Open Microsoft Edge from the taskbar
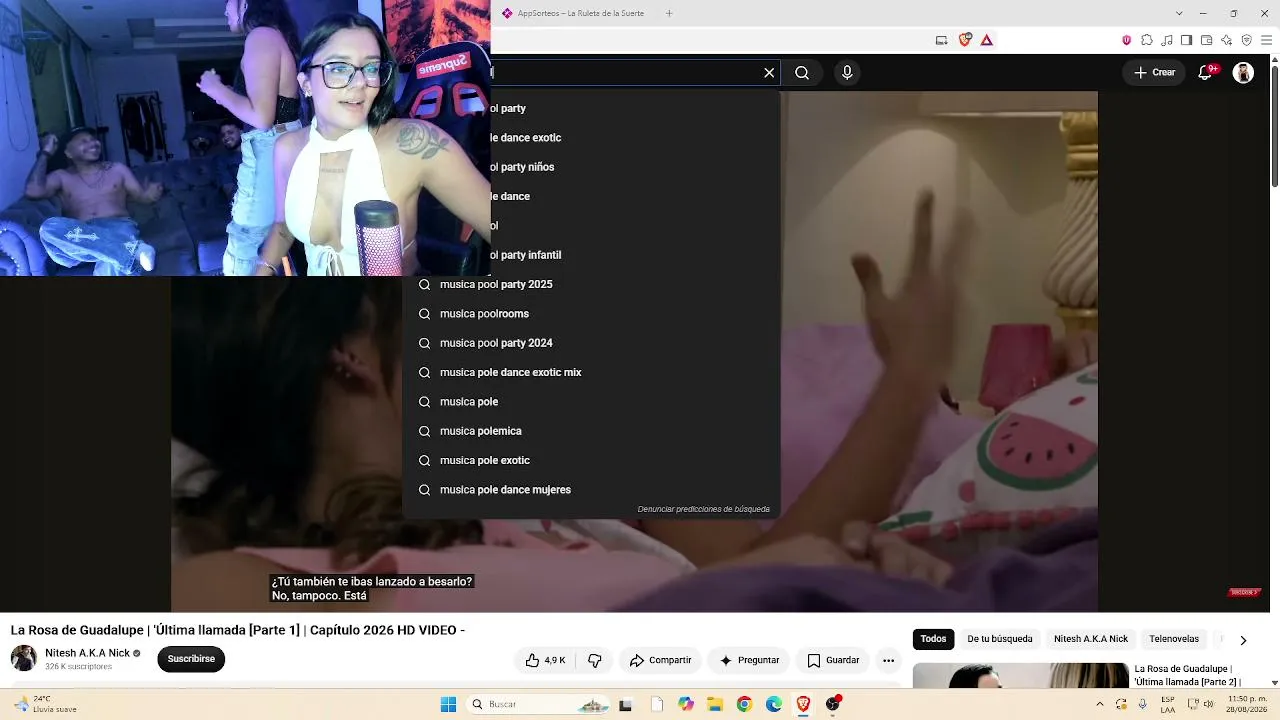The height and width of the screenshot is (720, 1280). click(x=774, y=704)
